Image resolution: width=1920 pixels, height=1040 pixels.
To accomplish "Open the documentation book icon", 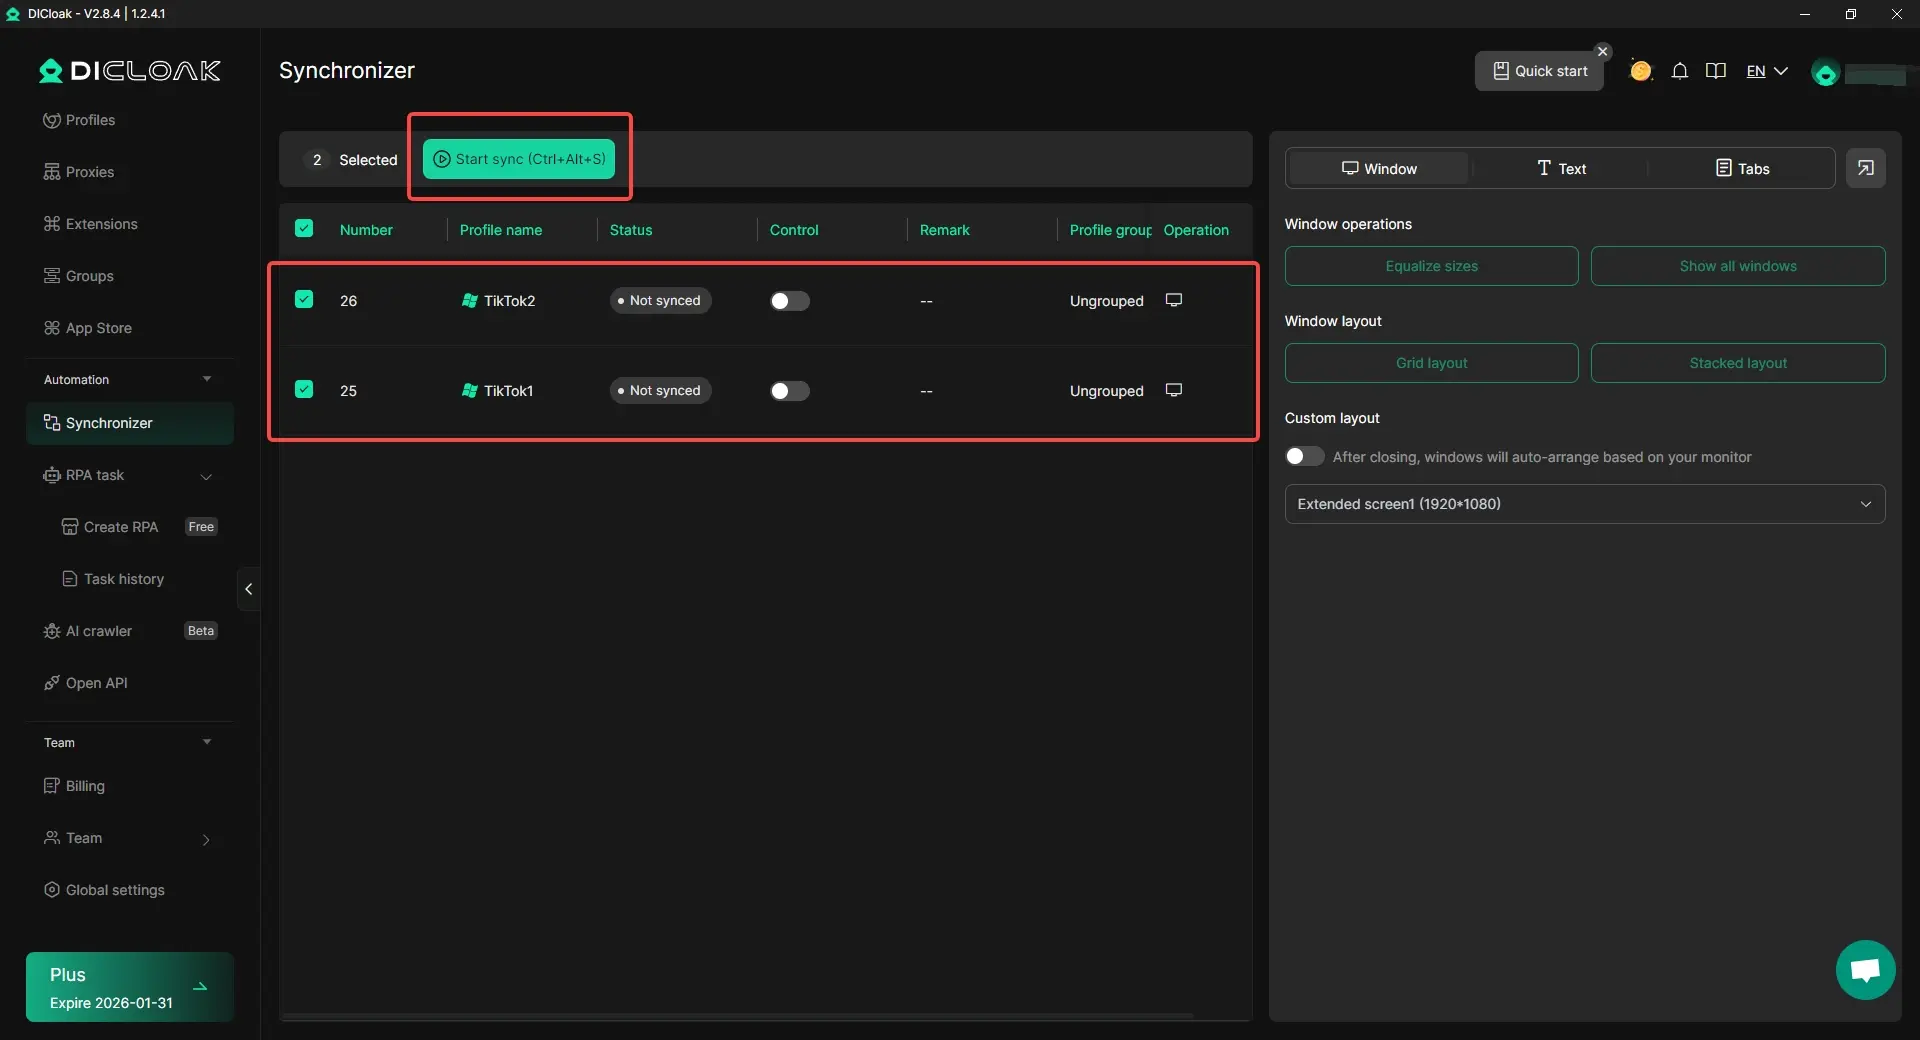I will click(x=1716, y=71).
